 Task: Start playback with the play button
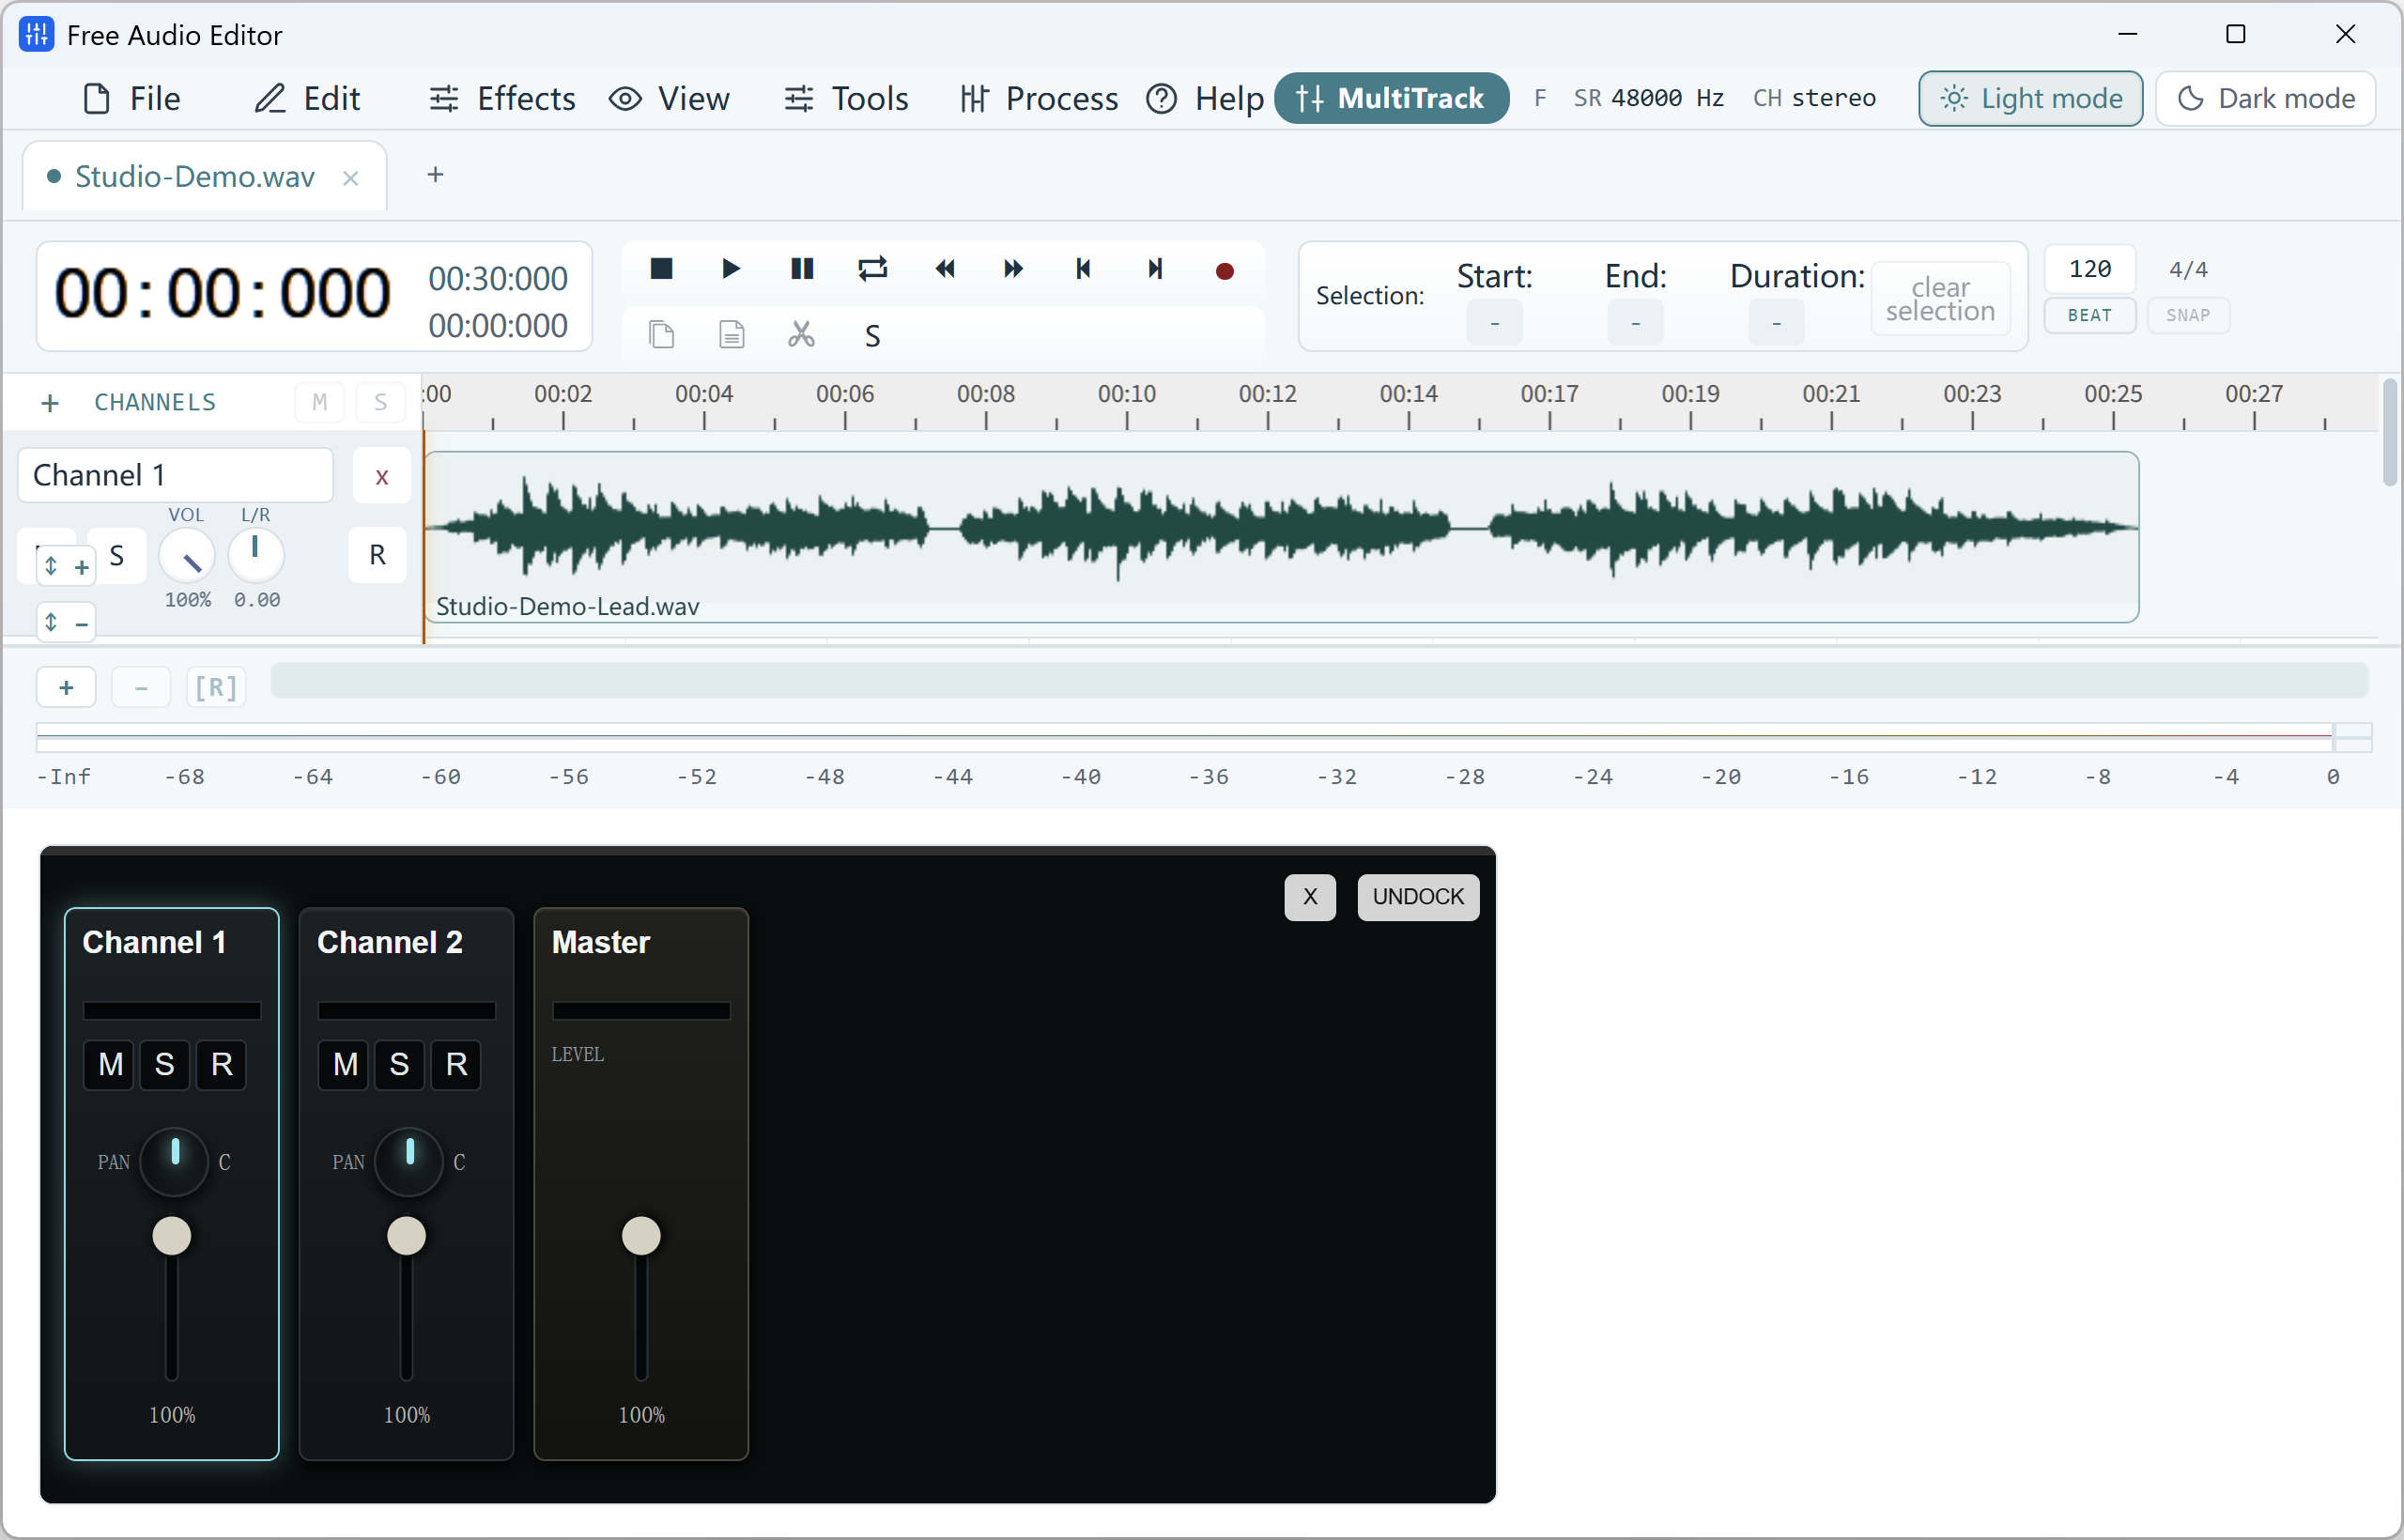pos(731,269)
